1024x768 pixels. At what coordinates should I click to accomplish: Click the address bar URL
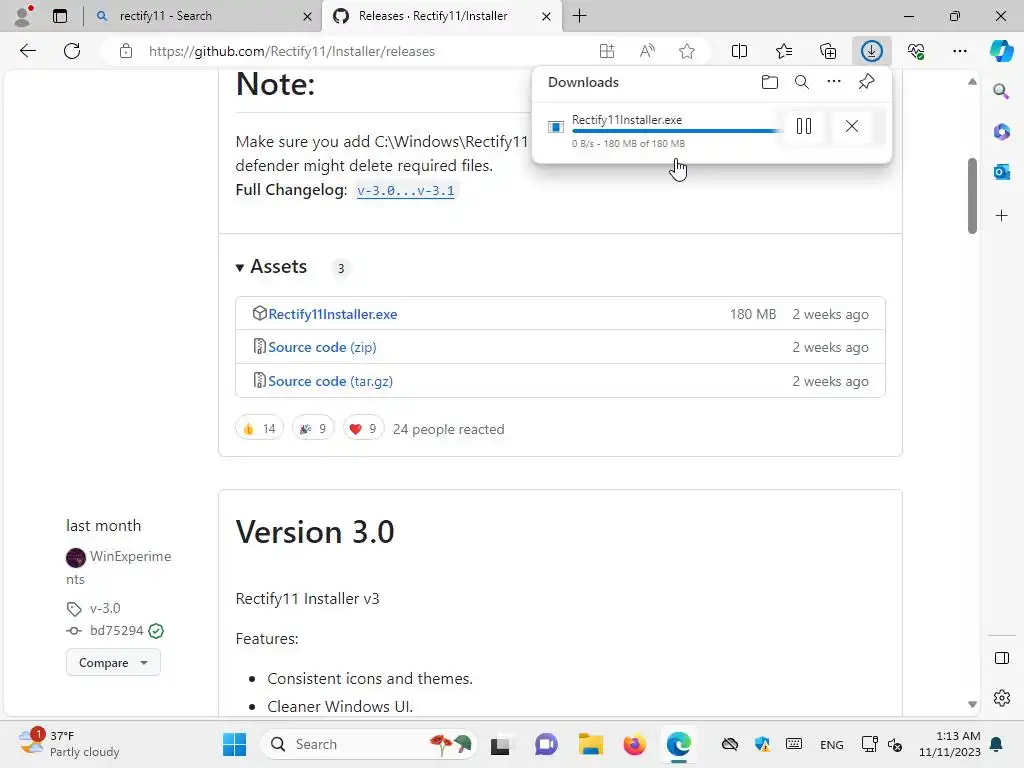pos(291,51)
